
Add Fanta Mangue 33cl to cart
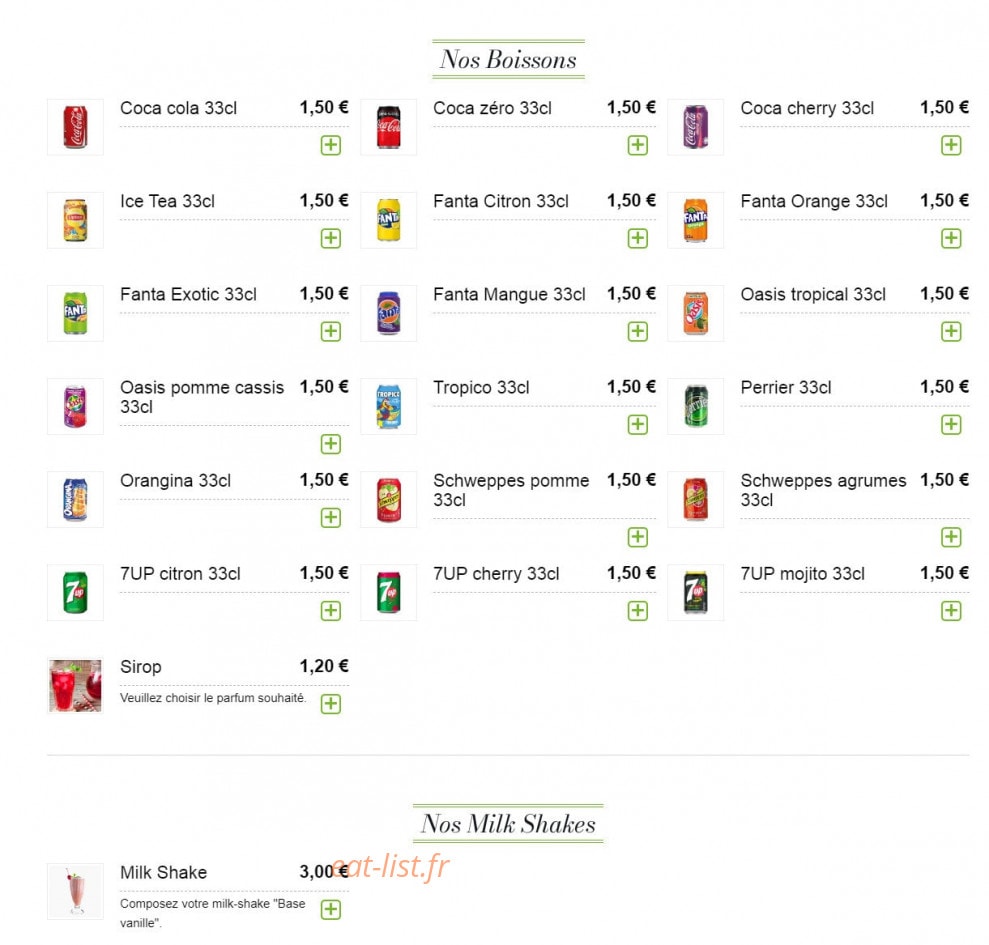[x=638, y=331]
